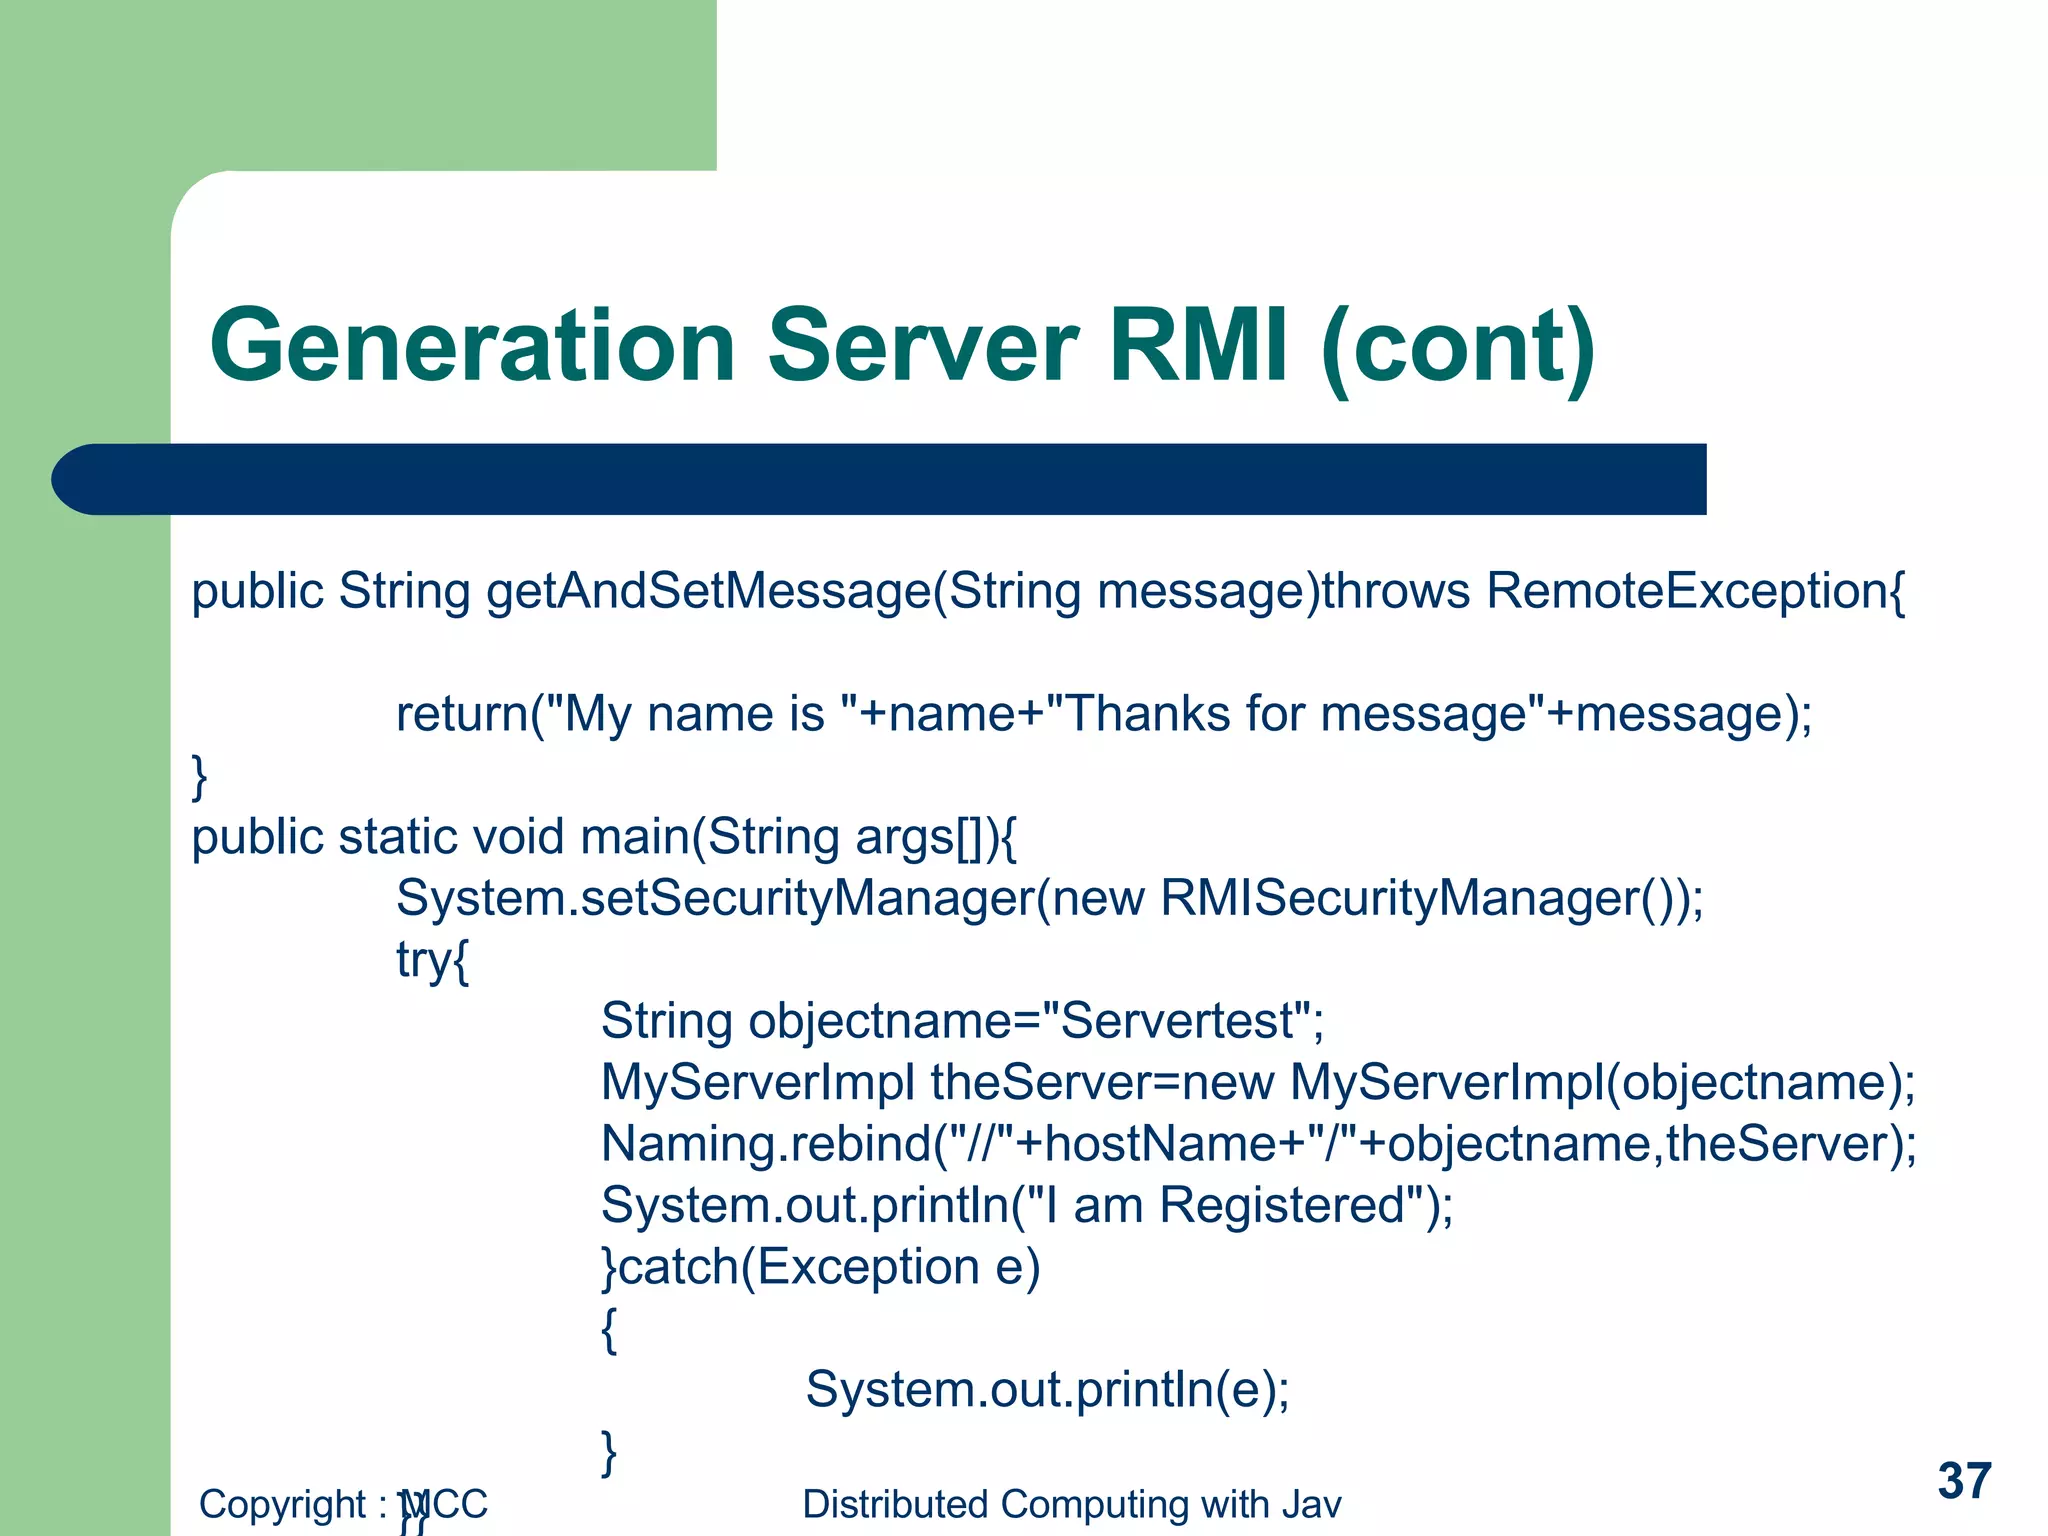Click the slide number 37
Screen dimensions: 2048x1536
tap(1964, 1481)
